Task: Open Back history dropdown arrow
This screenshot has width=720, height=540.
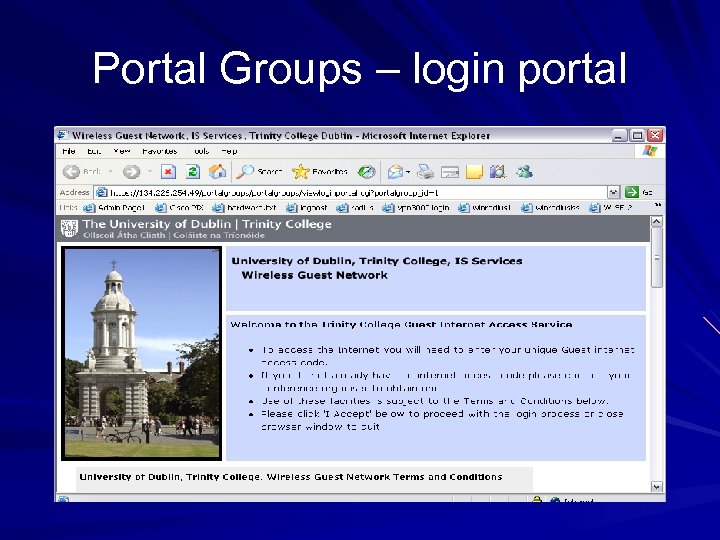Action: tap(111, 172)
